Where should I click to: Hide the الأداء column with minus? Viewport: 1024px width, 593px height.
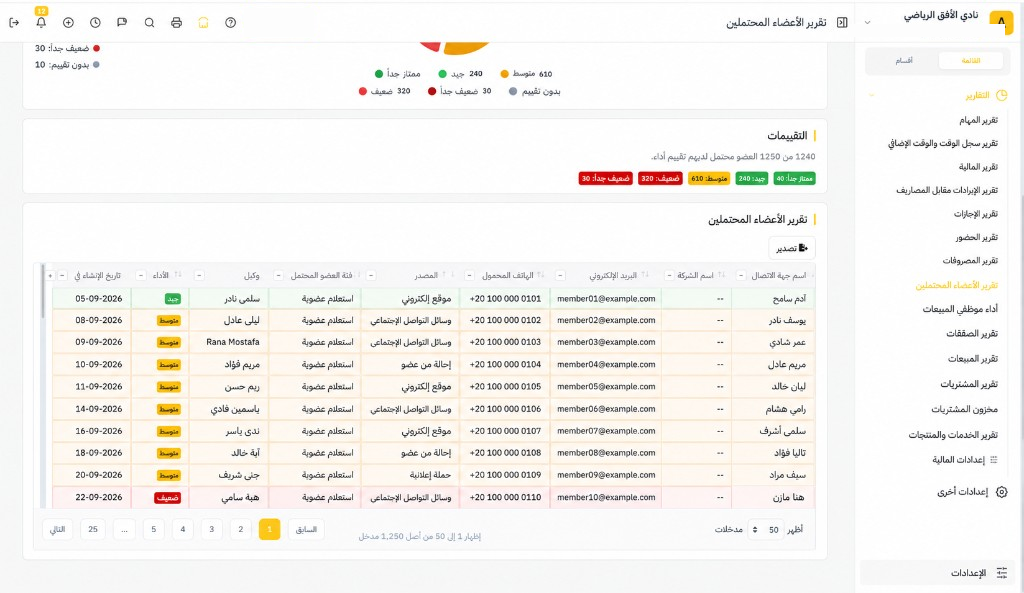pos(140,276)
